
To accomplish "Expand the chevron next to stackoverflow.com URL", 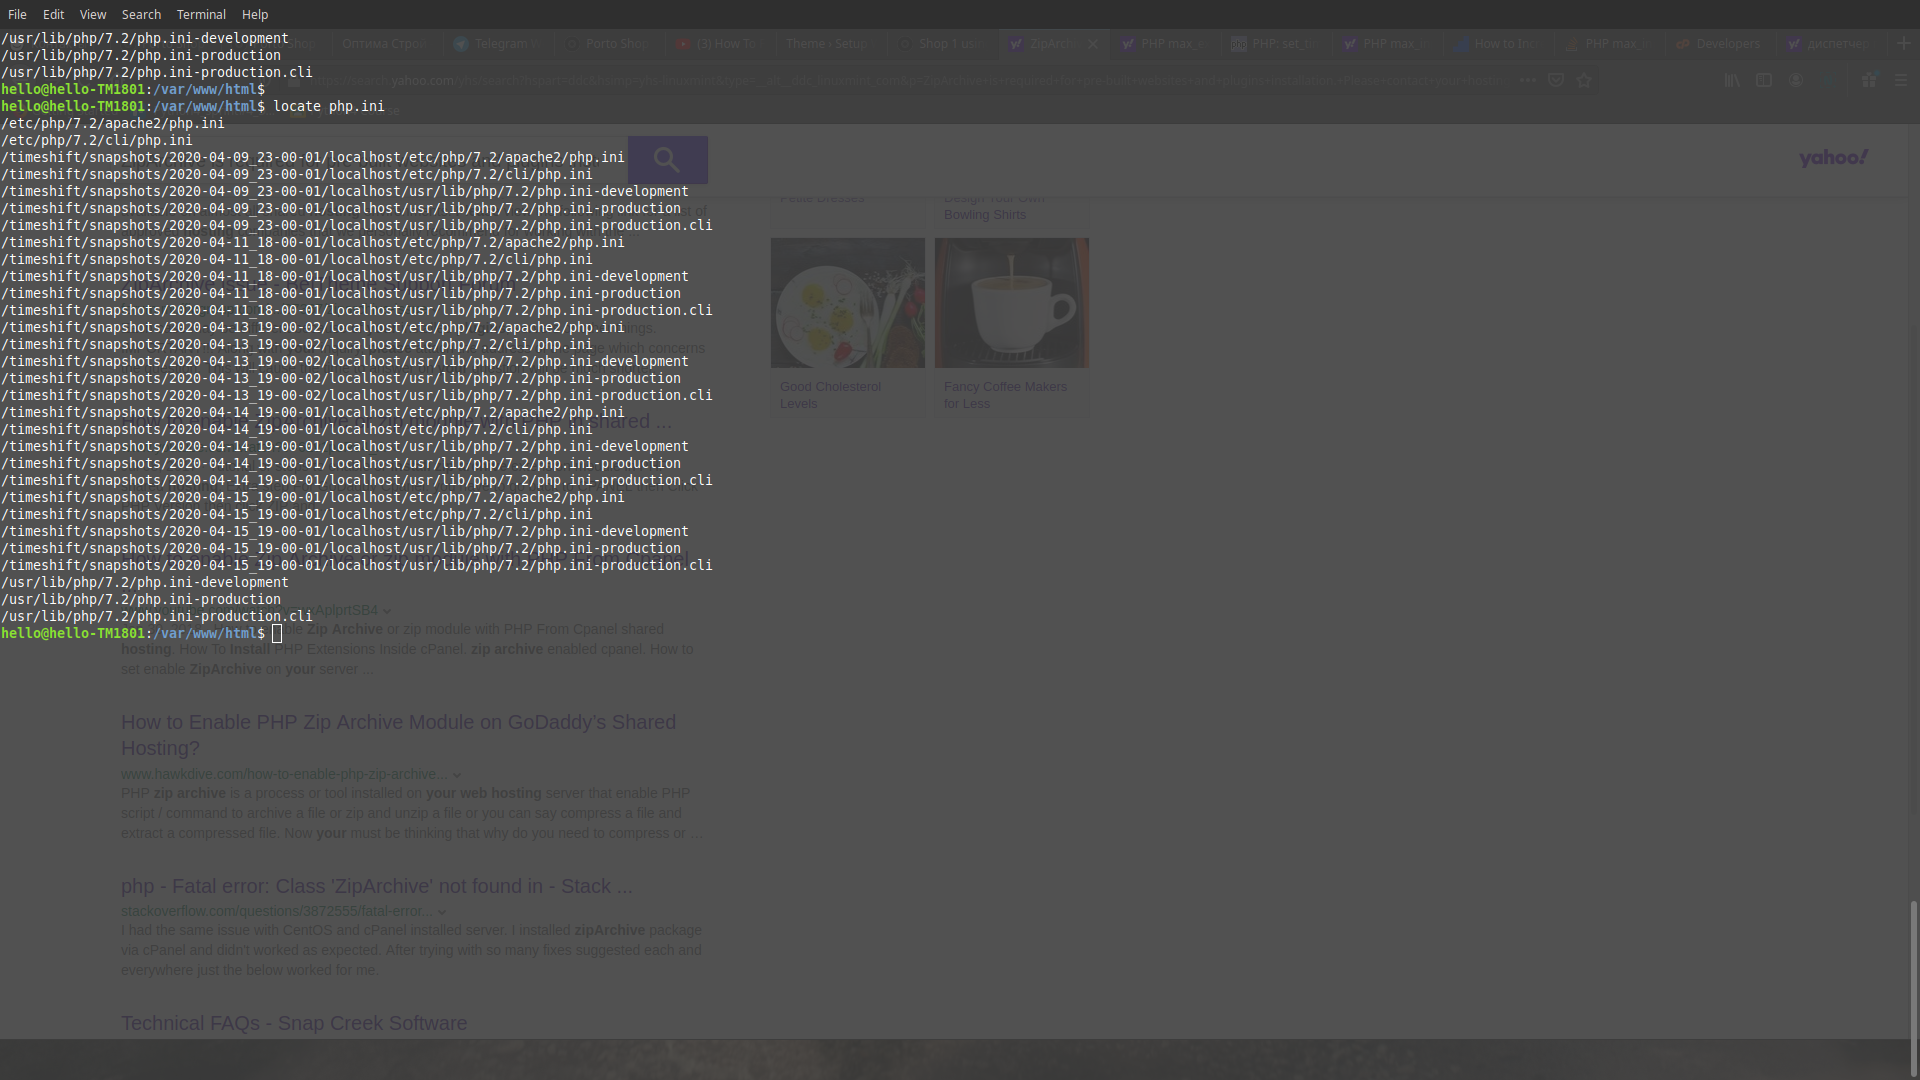I will click(442, 912).
